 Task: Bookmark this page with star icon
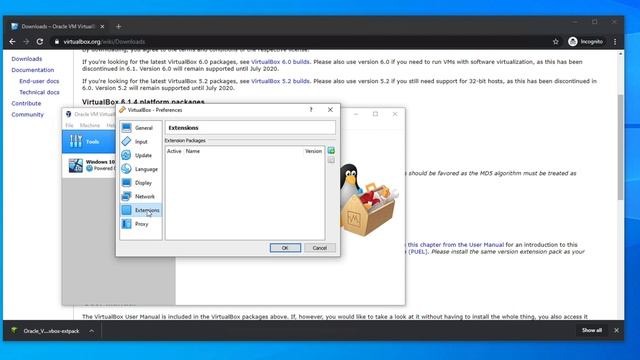(556, 42)
